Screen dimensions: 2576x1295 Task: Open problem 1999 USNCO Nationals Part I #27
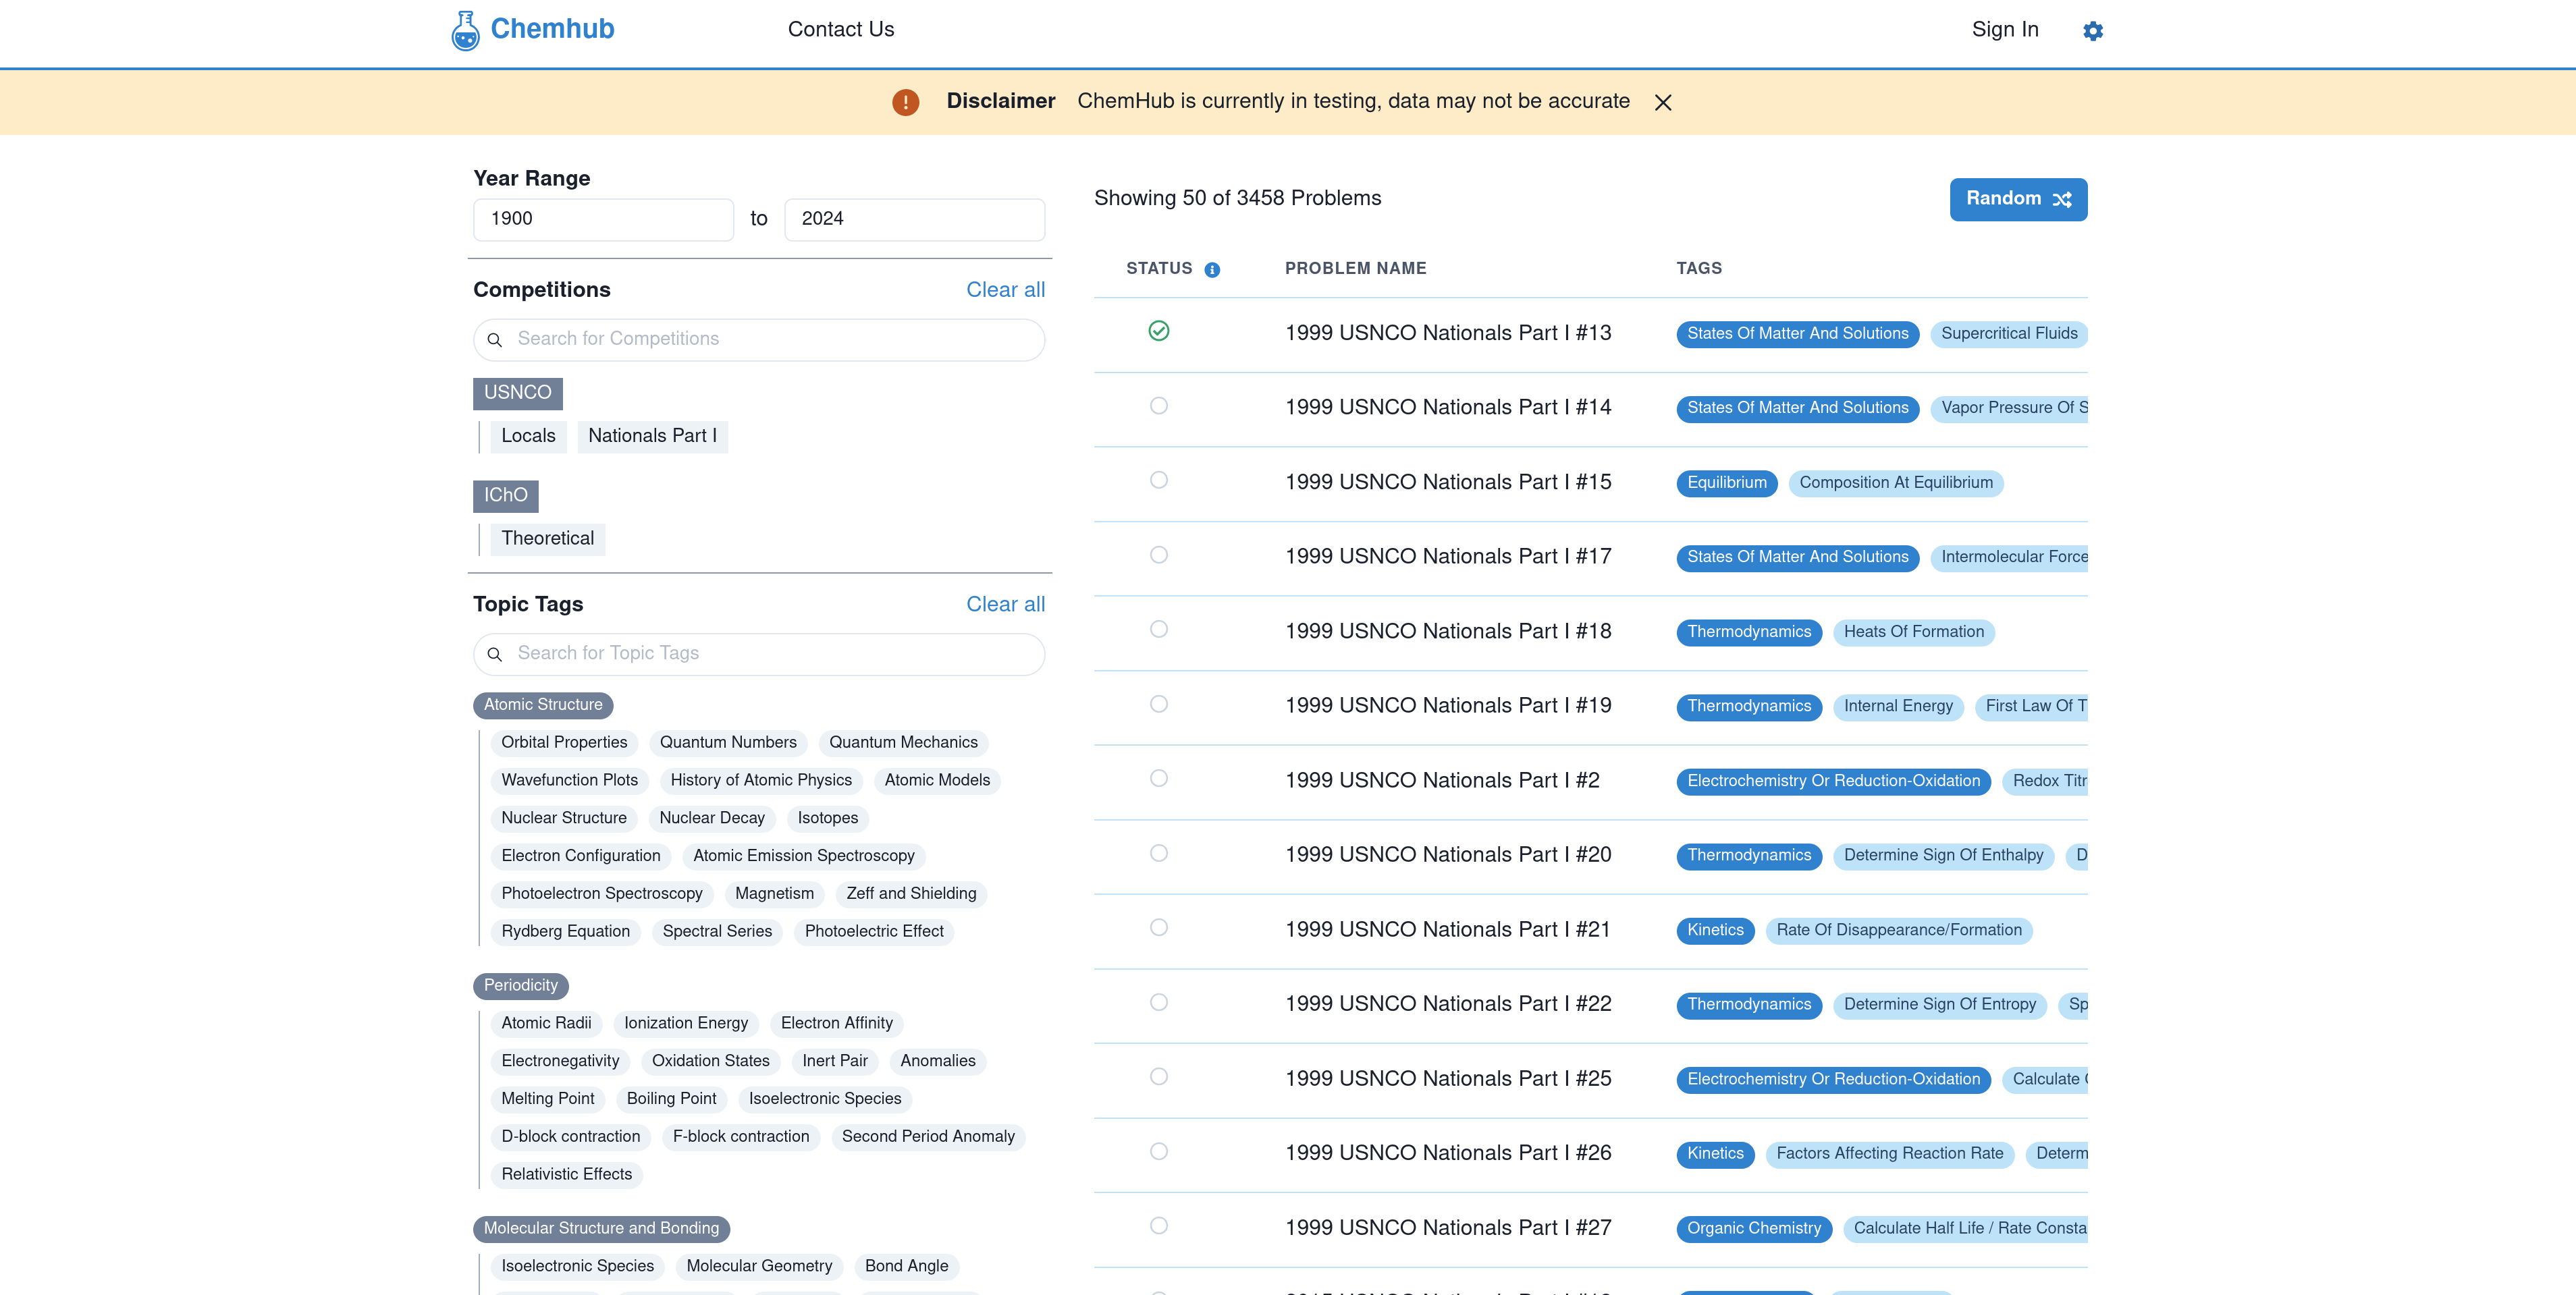pos(1447,1227)
